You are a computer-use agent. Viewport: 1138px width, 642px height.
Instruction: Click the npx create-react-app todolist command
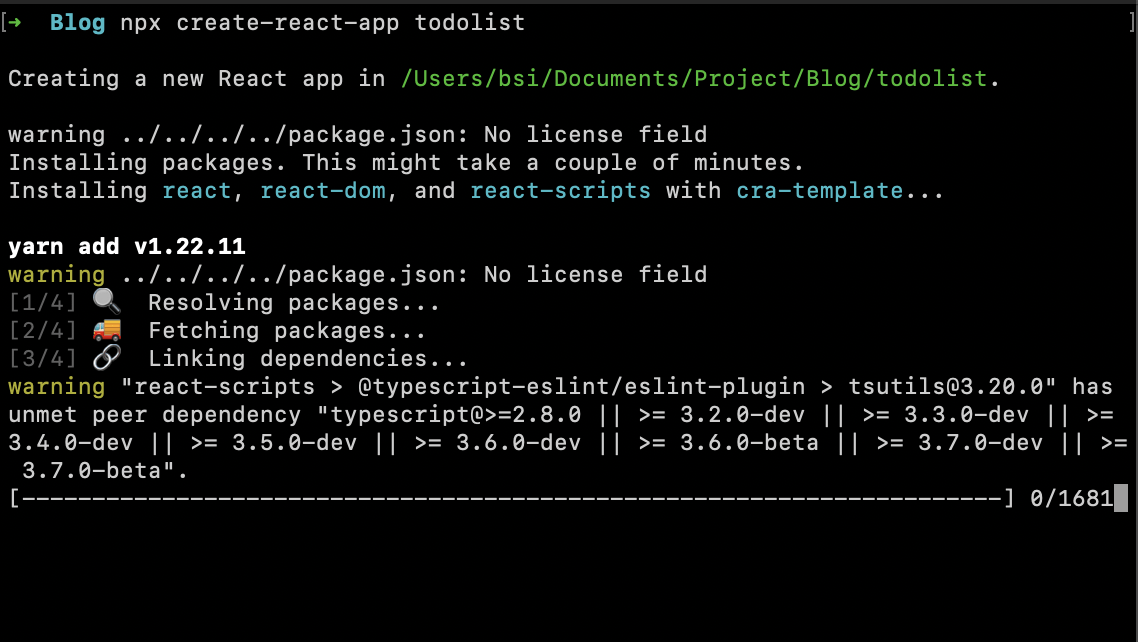[322, 22]
